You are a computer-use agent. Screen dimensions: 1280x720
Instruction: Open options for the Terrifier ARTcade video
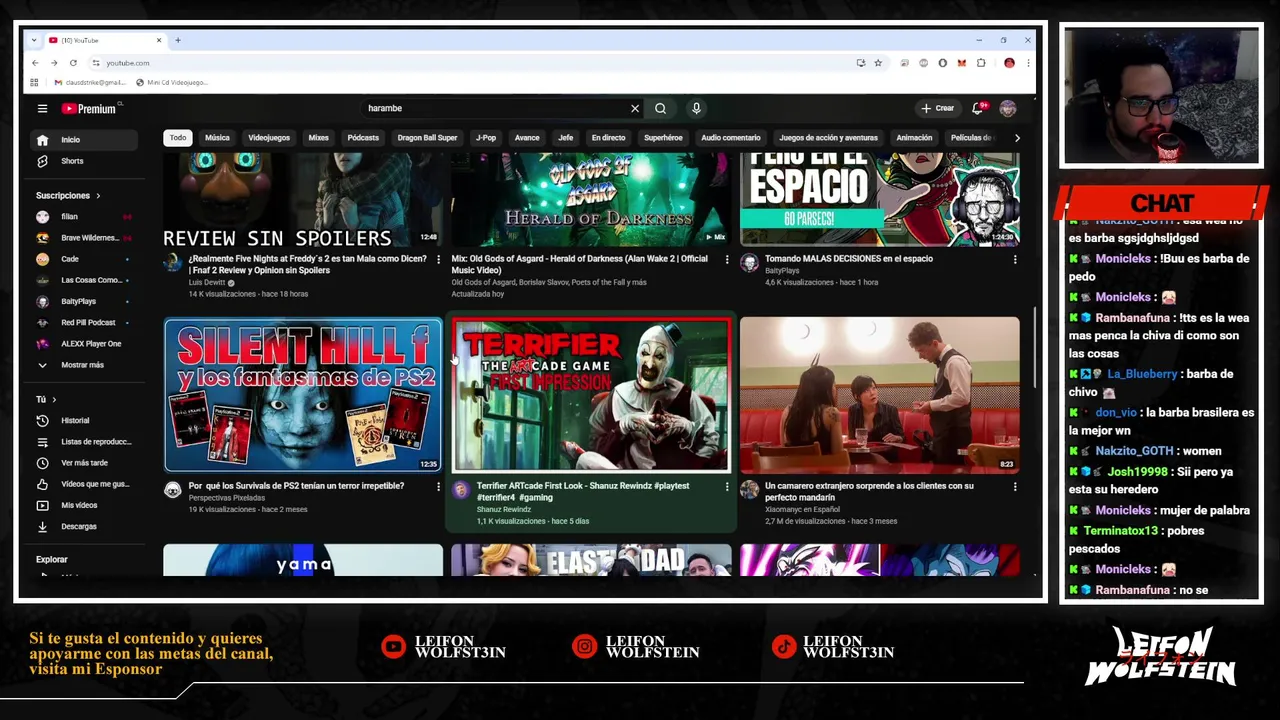727,486
